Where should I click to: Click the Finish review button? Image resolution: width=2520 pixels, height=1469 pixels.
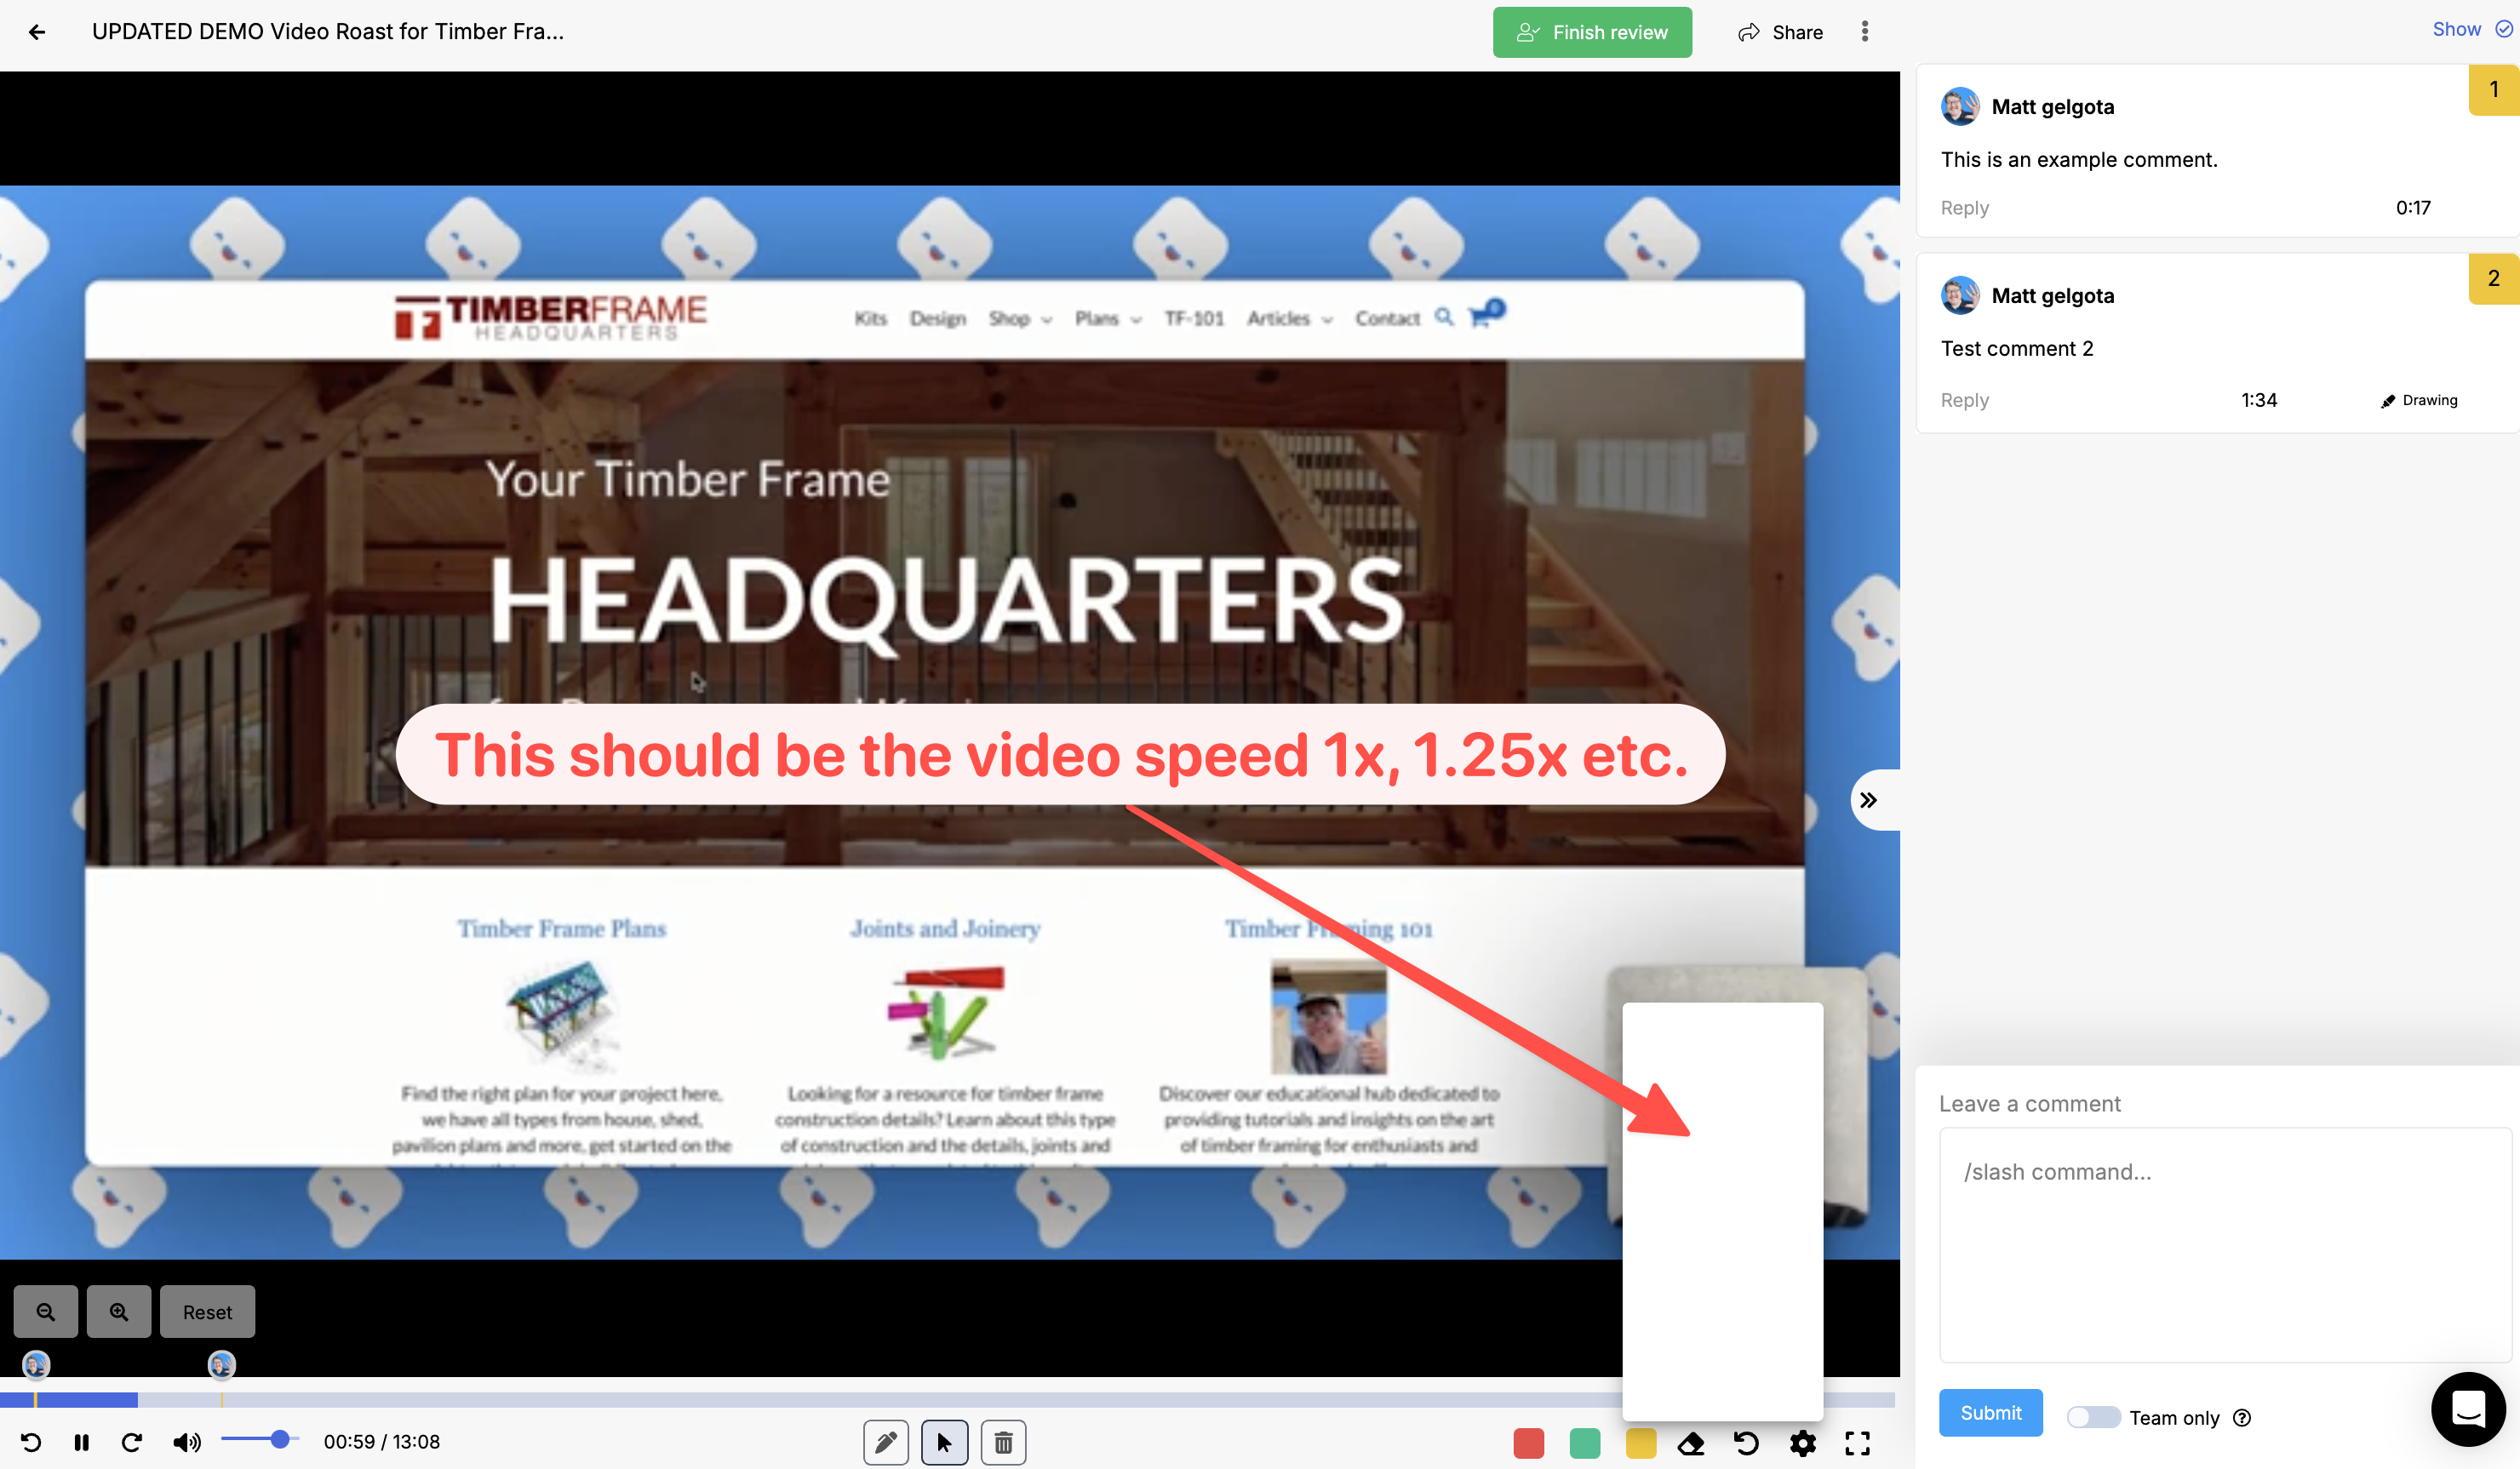(1591, 32)
